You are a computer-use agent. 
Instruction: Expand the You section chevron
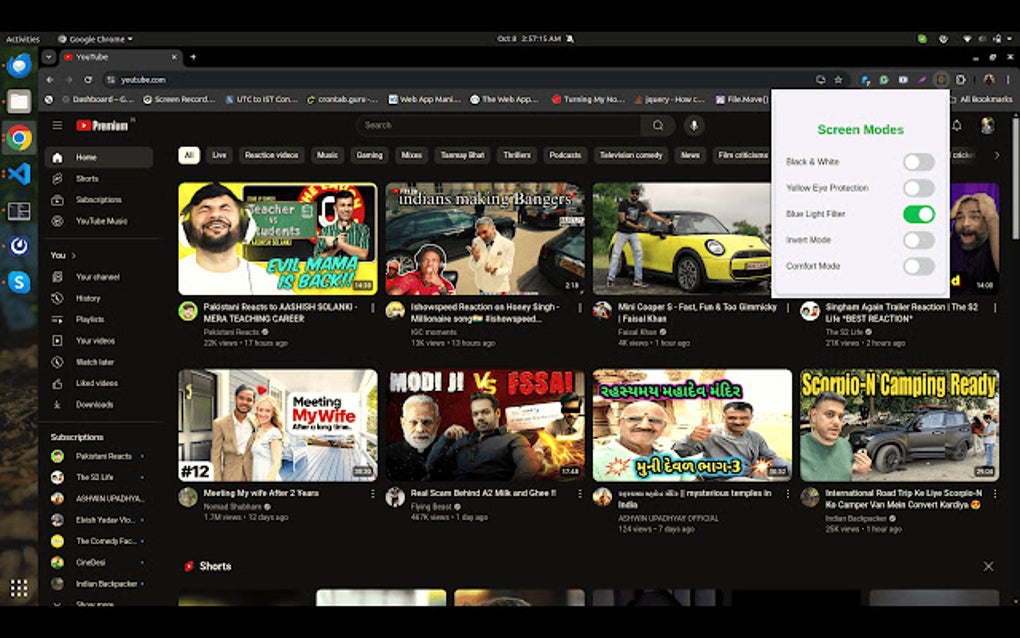(74, 256)
